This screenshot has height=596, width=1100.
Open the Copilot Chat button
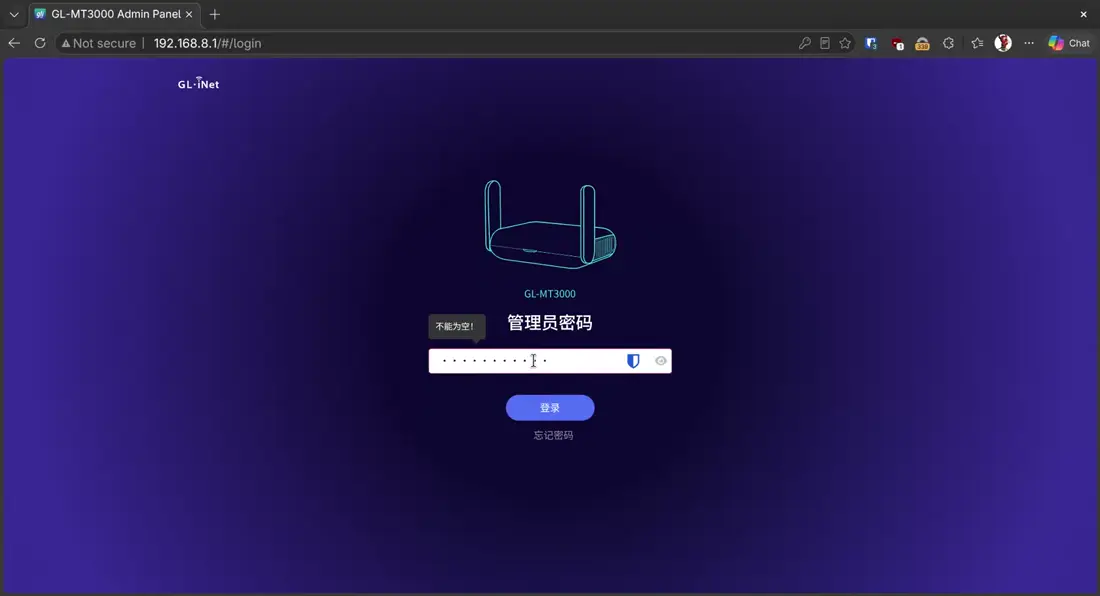[1069, 43]
